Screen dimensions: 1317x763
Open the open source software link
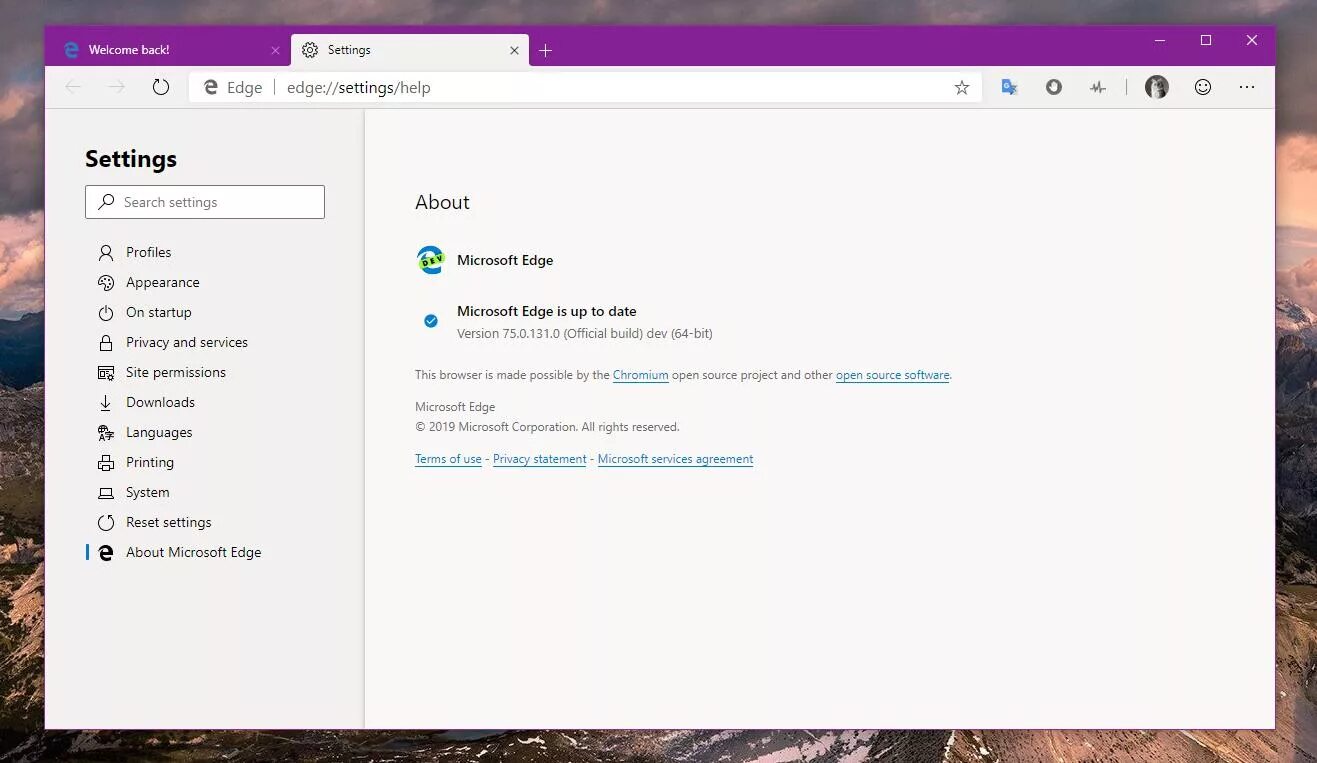click(893, 375)
